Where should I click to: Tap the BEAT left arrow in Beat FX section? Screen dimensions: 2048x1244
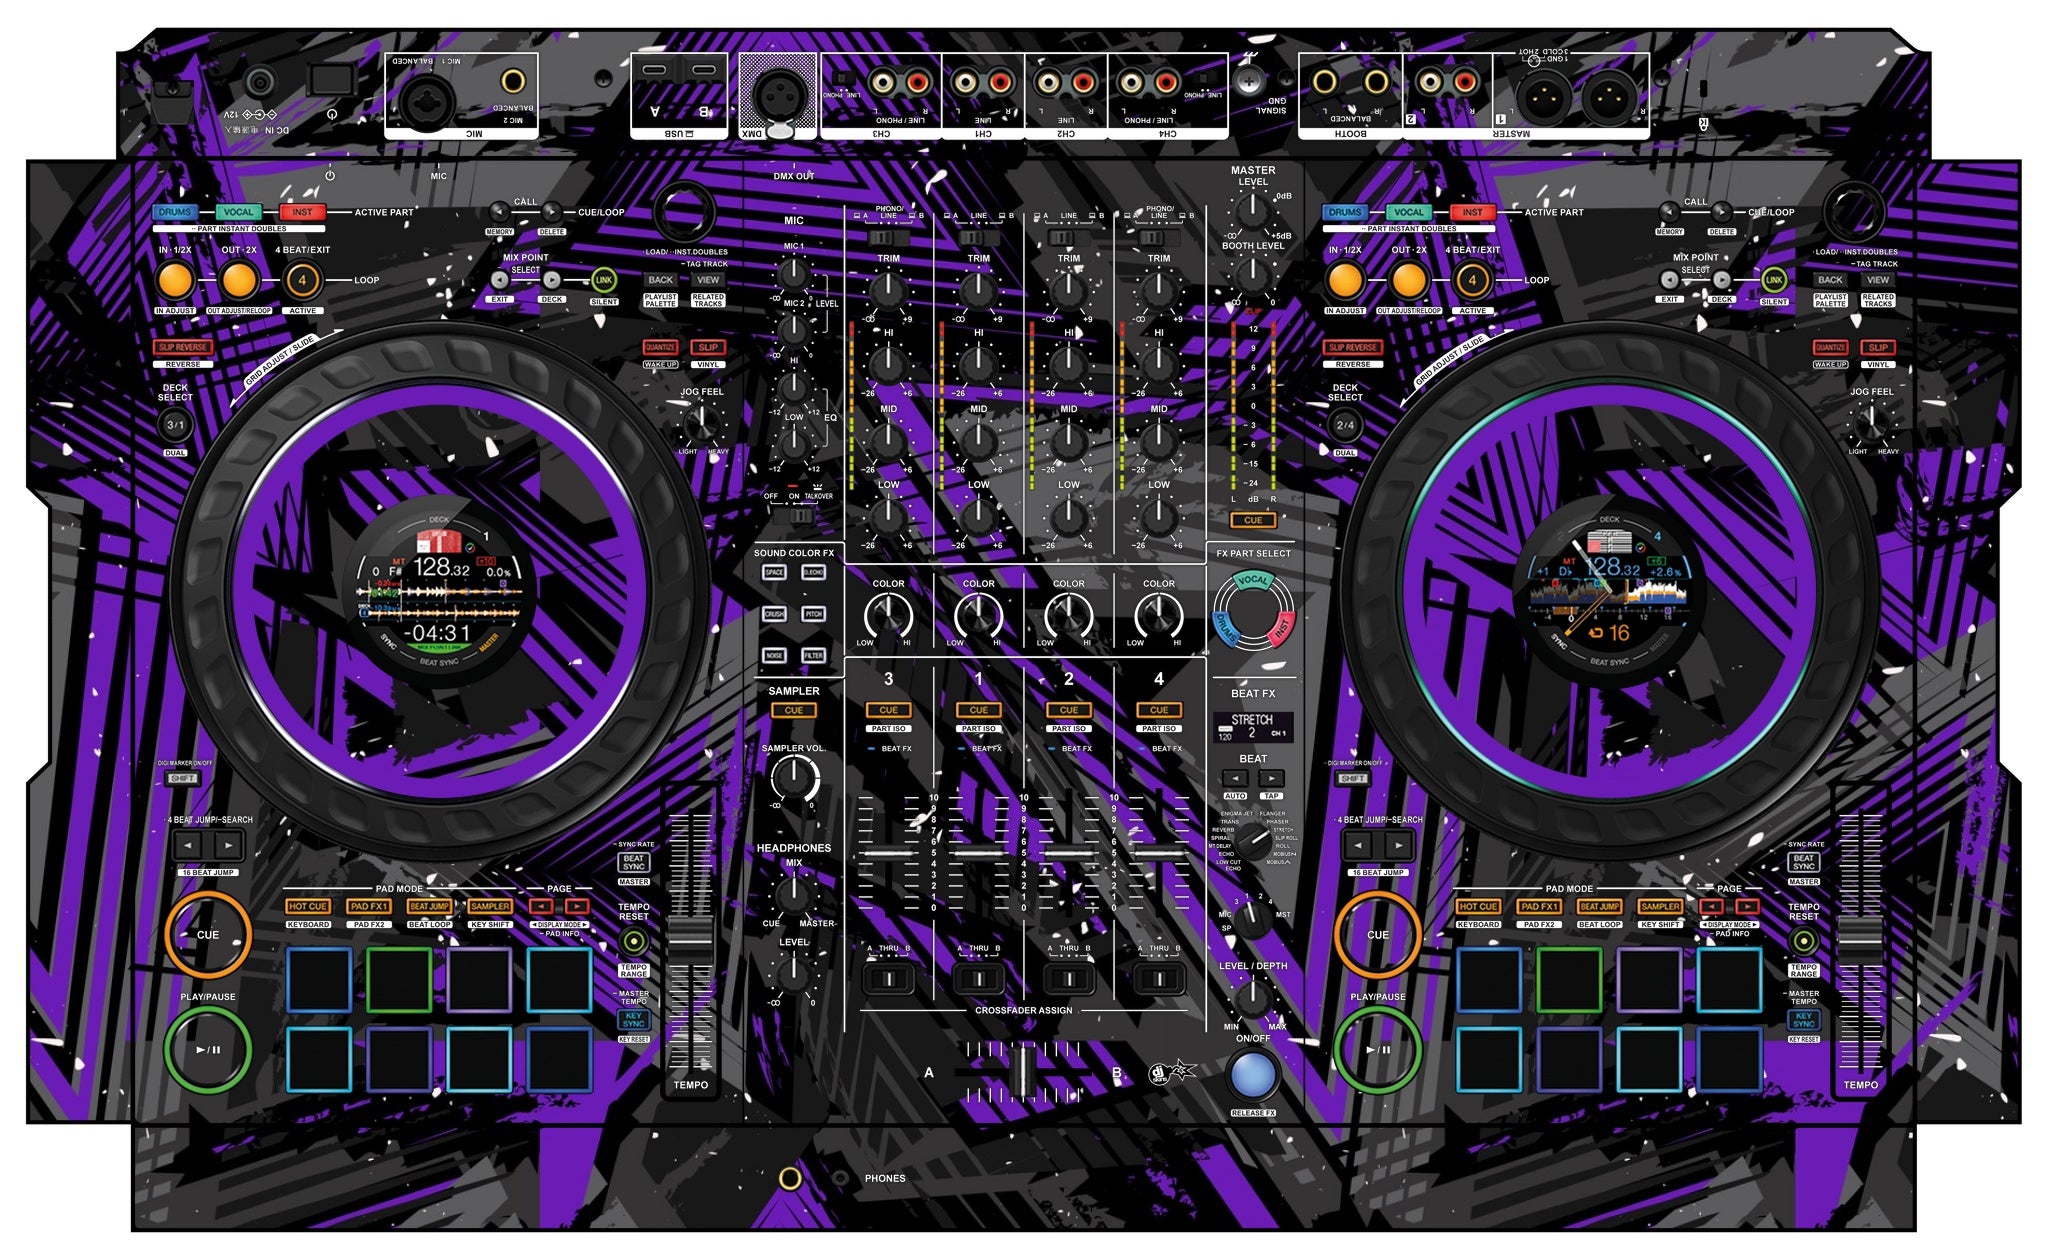[x=1235, y=778]
